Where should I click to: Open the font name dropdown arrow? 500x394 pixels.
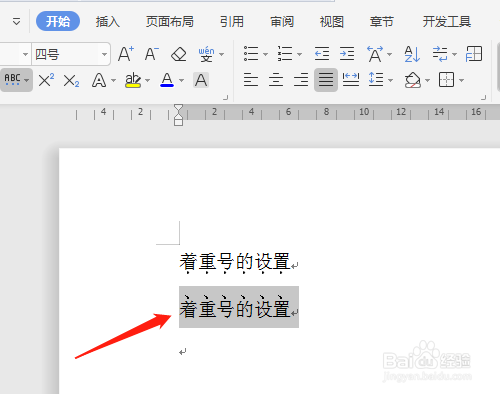(25, 54)
